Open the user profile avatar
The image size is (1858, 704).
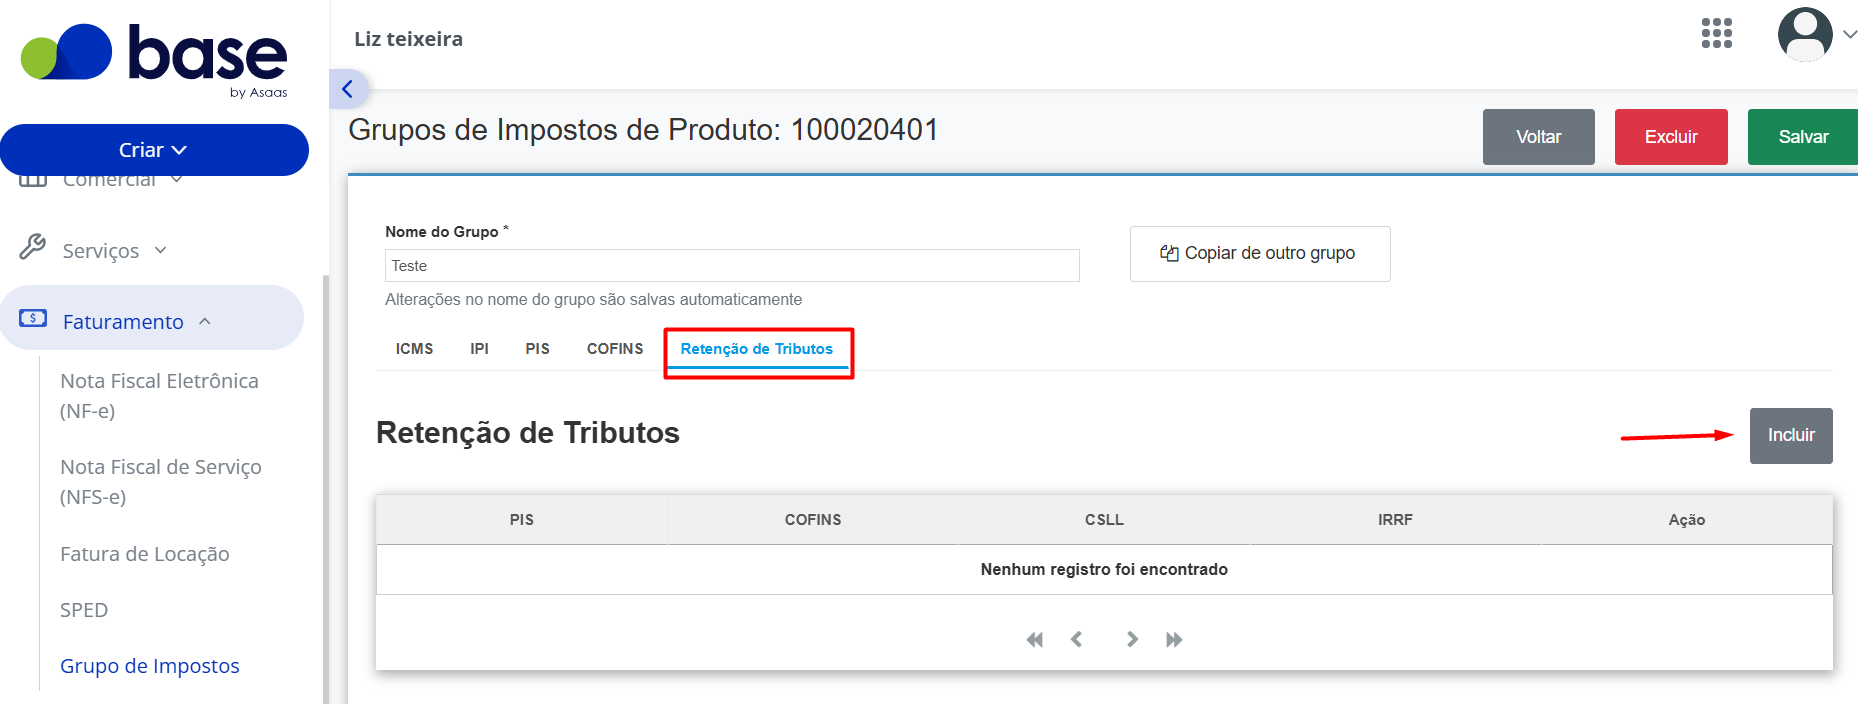click(x=1804, y=35)
